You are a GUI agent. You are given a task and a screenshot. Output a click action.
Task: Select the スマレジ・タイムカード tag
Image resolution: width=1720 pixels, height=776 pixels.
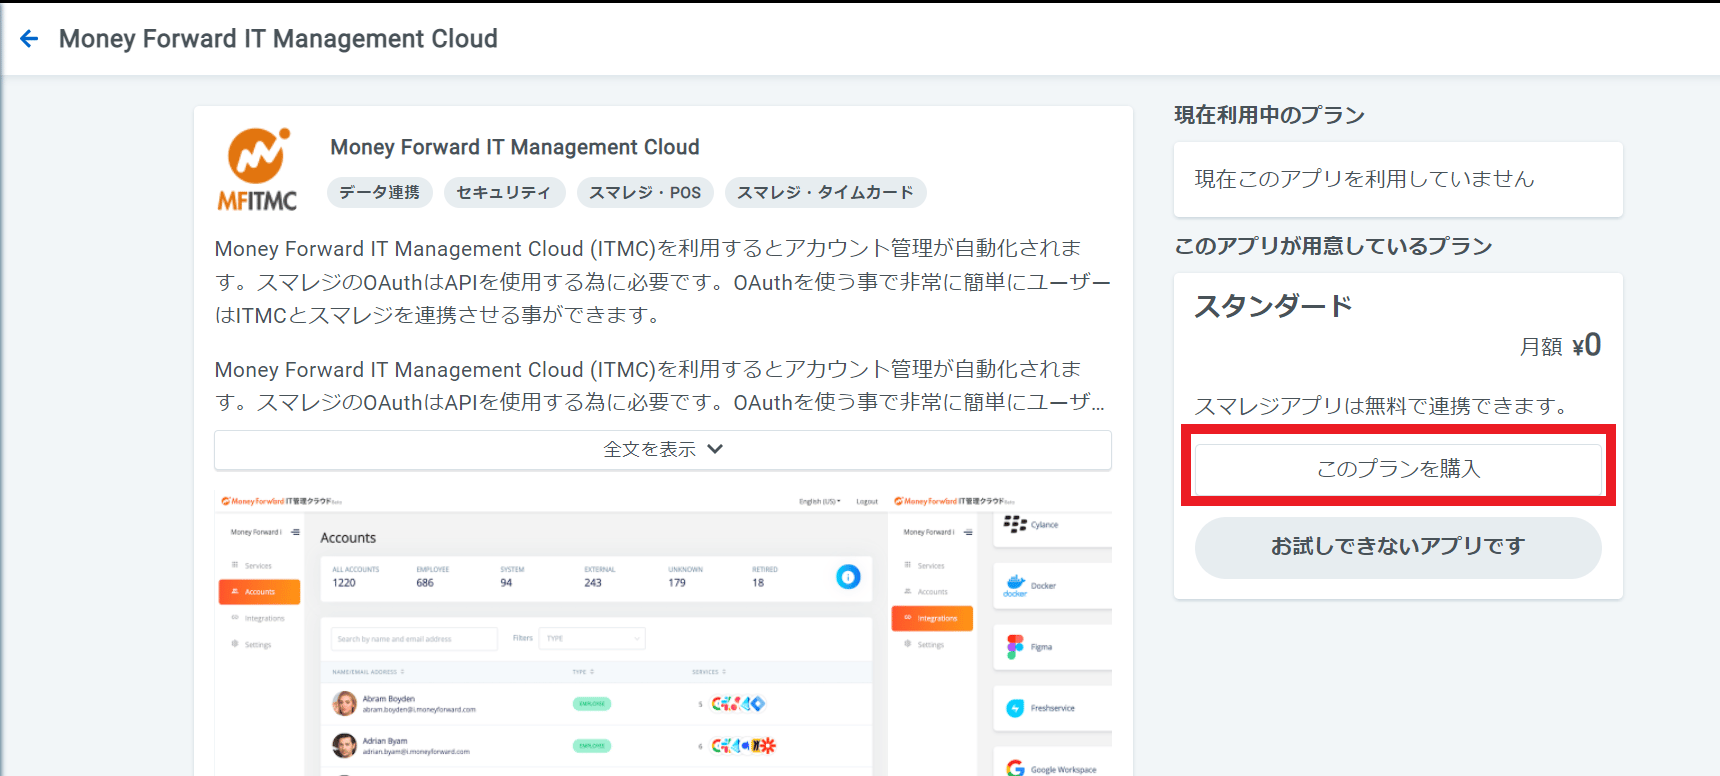(825, 192)
